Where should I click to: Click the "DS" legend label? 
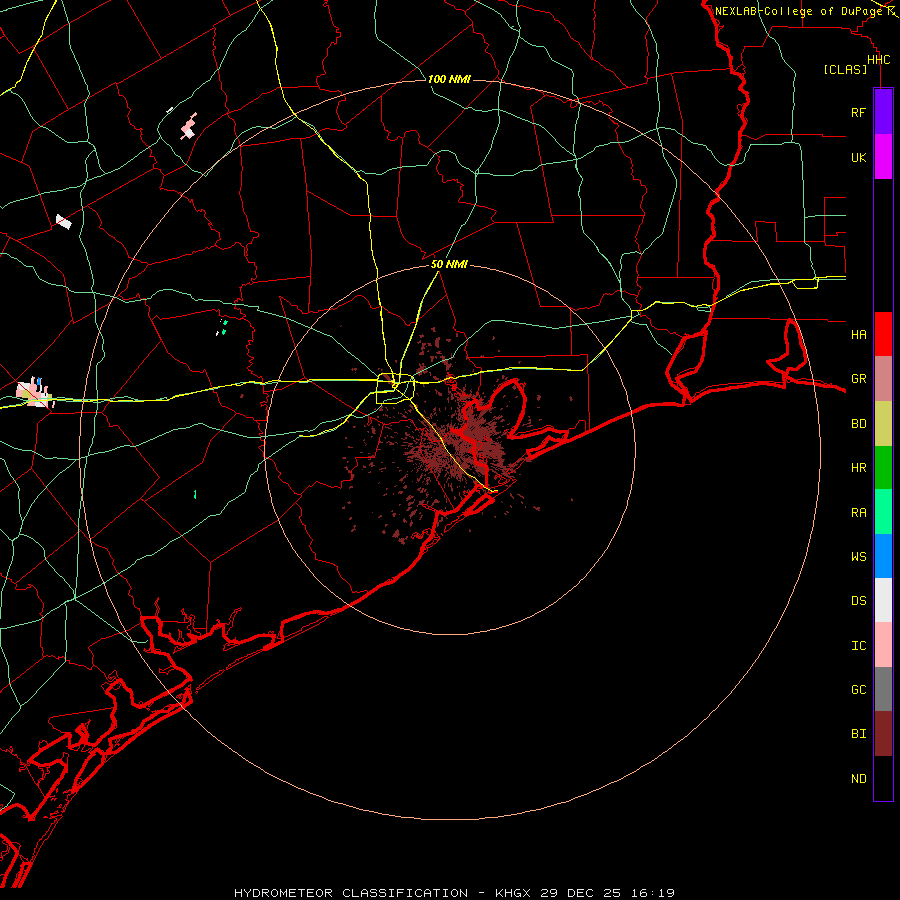(x=858, y=601)
